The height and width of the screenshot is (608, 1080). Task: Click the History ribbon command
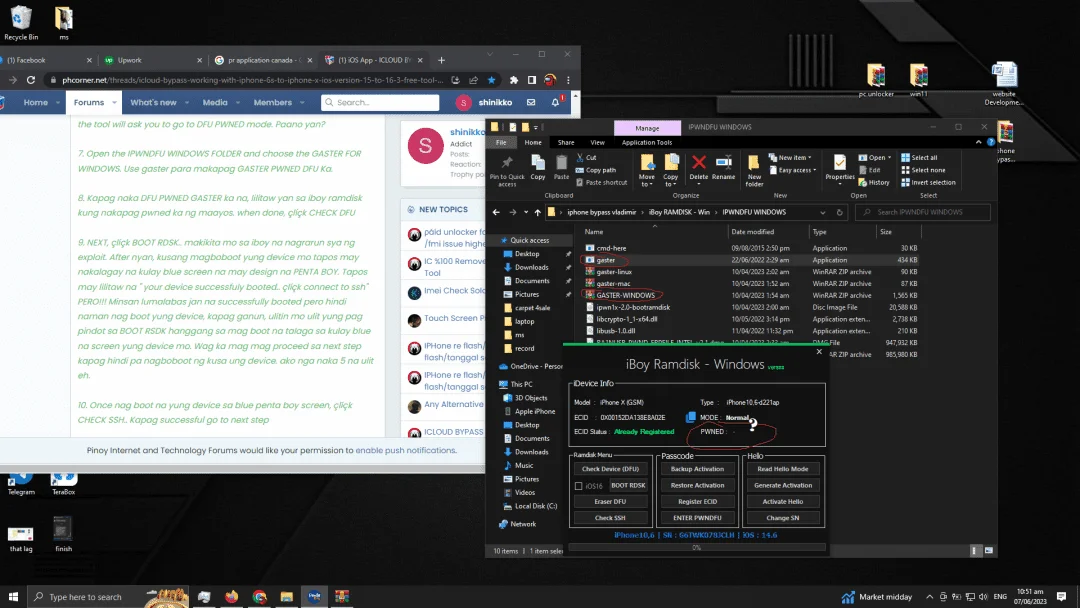point(874,182)
